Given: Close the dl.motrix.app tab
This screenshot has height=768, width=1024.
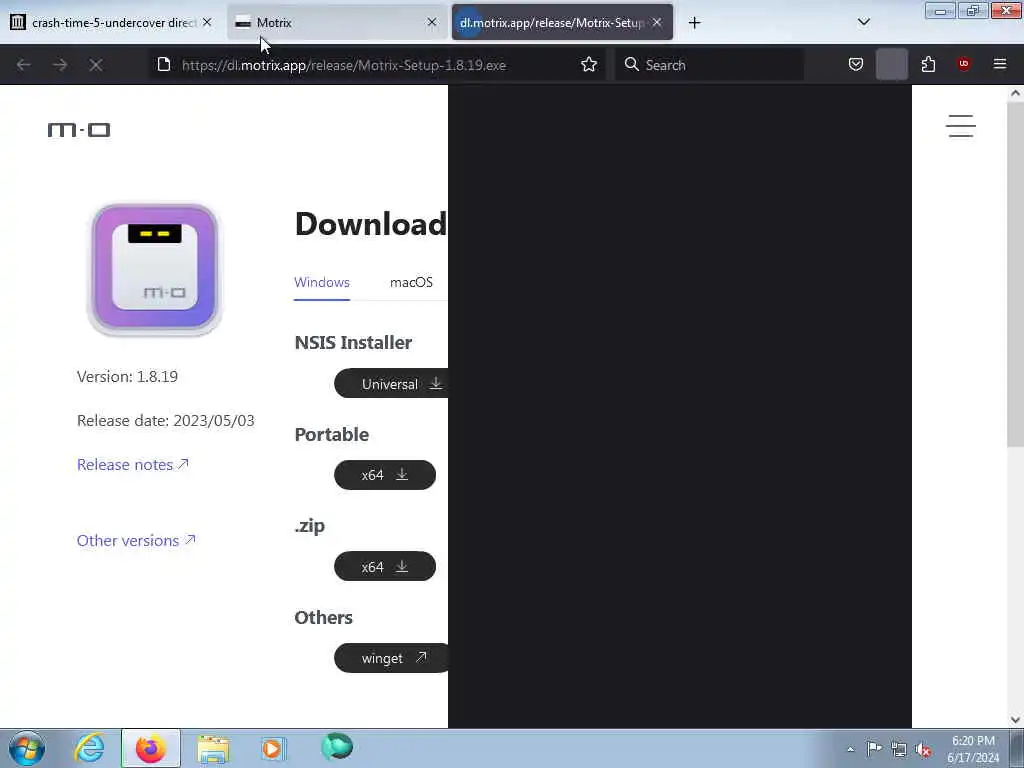Looking at the screenshot, I should (657, 22).
